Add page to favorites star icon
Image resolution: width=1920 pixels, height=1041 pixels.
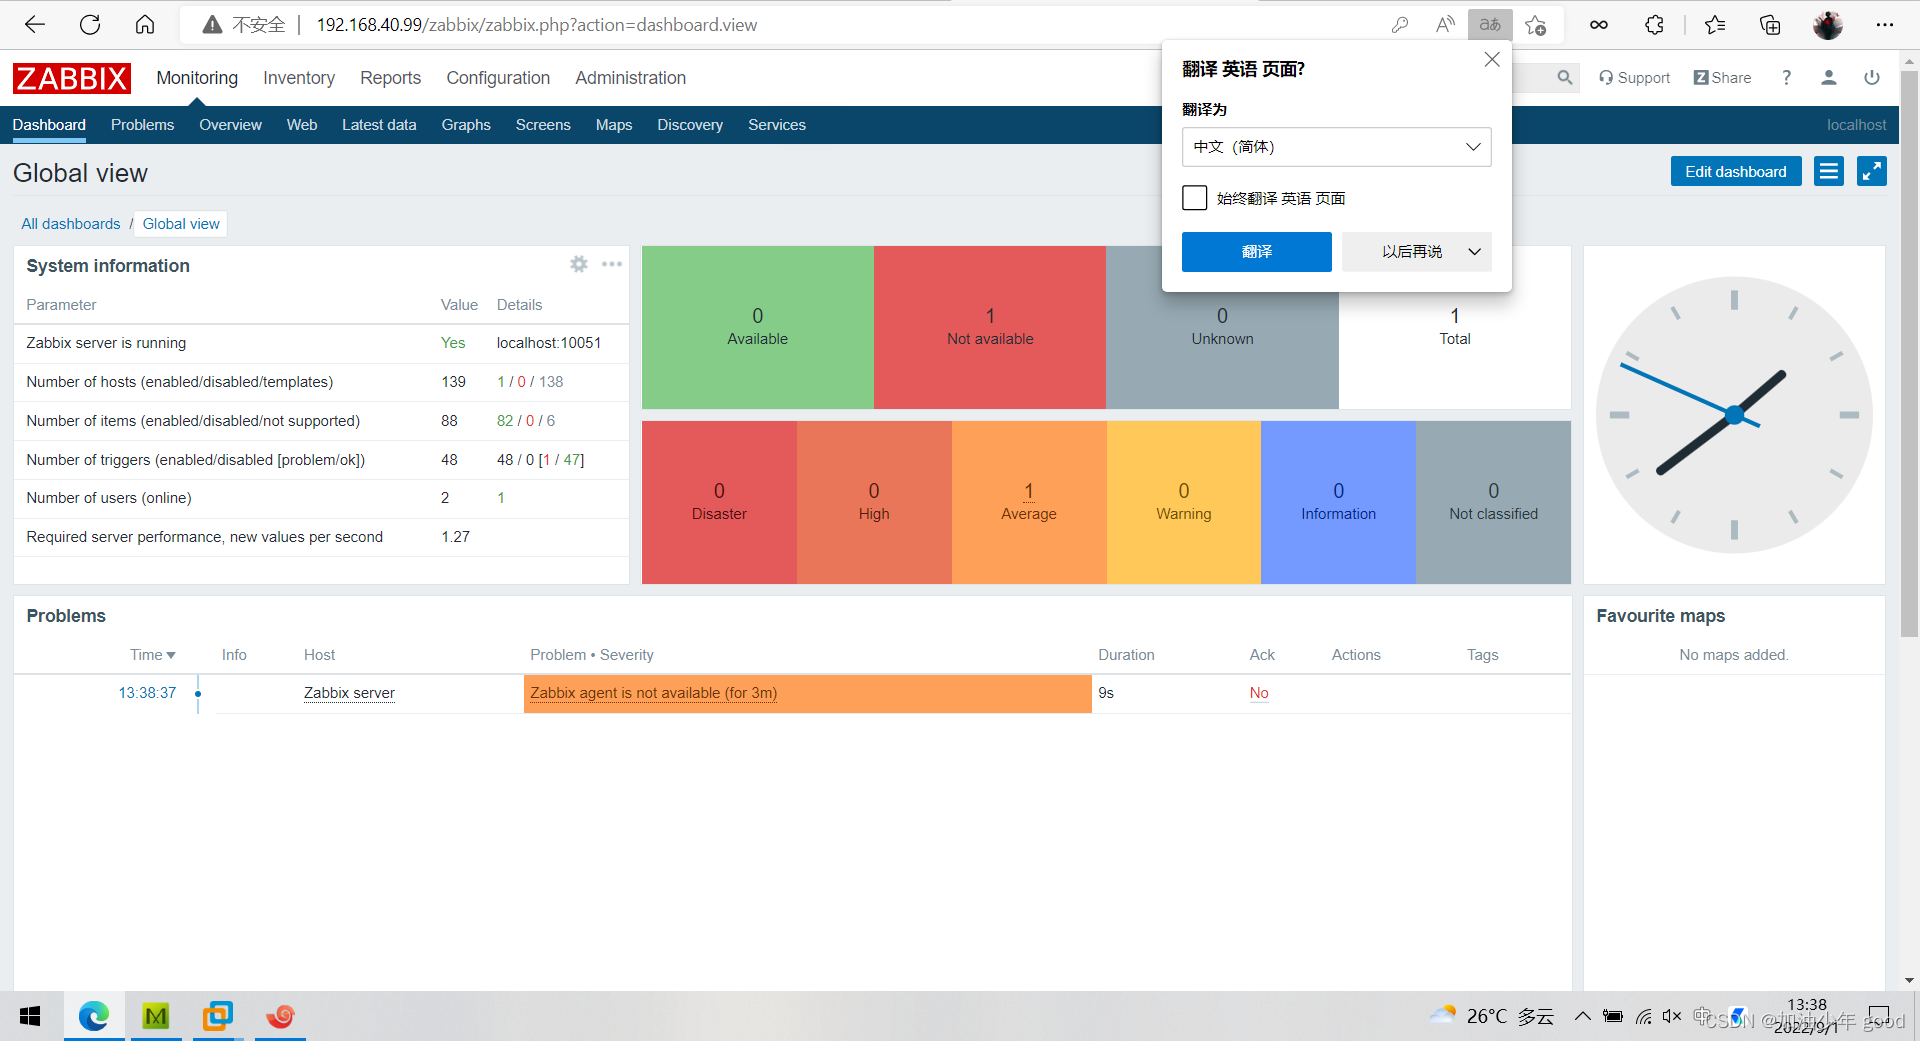pos(1536,25)
